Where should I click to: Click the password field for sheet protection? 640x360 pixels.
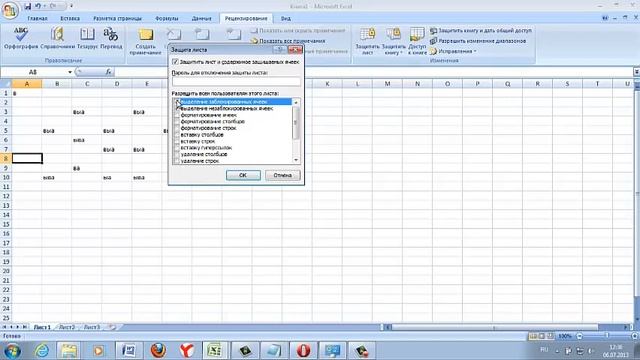click(x=236, y=81)
